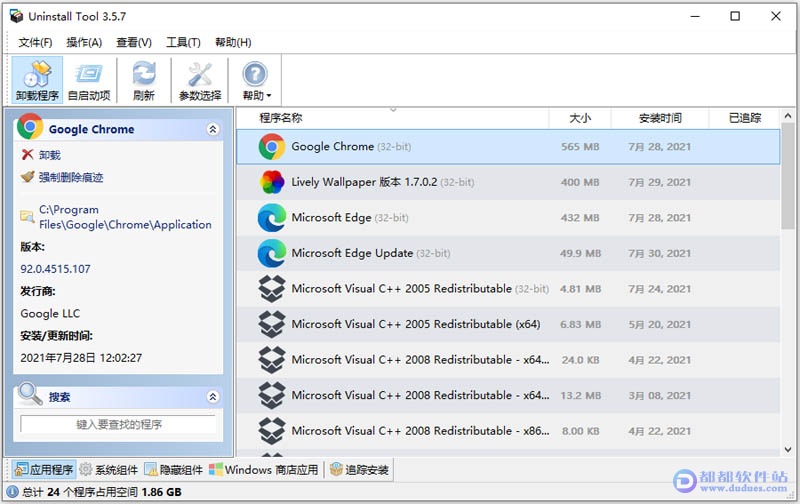Click the 卸载 uninstall link

(49, 155)
